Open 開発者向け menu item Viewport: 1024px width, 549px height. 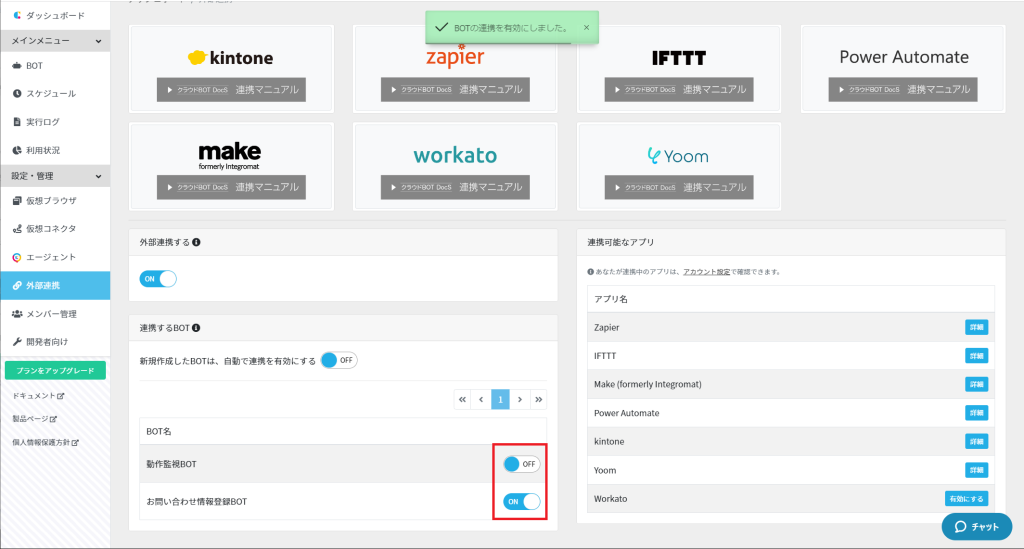click(x=56, y=341)
